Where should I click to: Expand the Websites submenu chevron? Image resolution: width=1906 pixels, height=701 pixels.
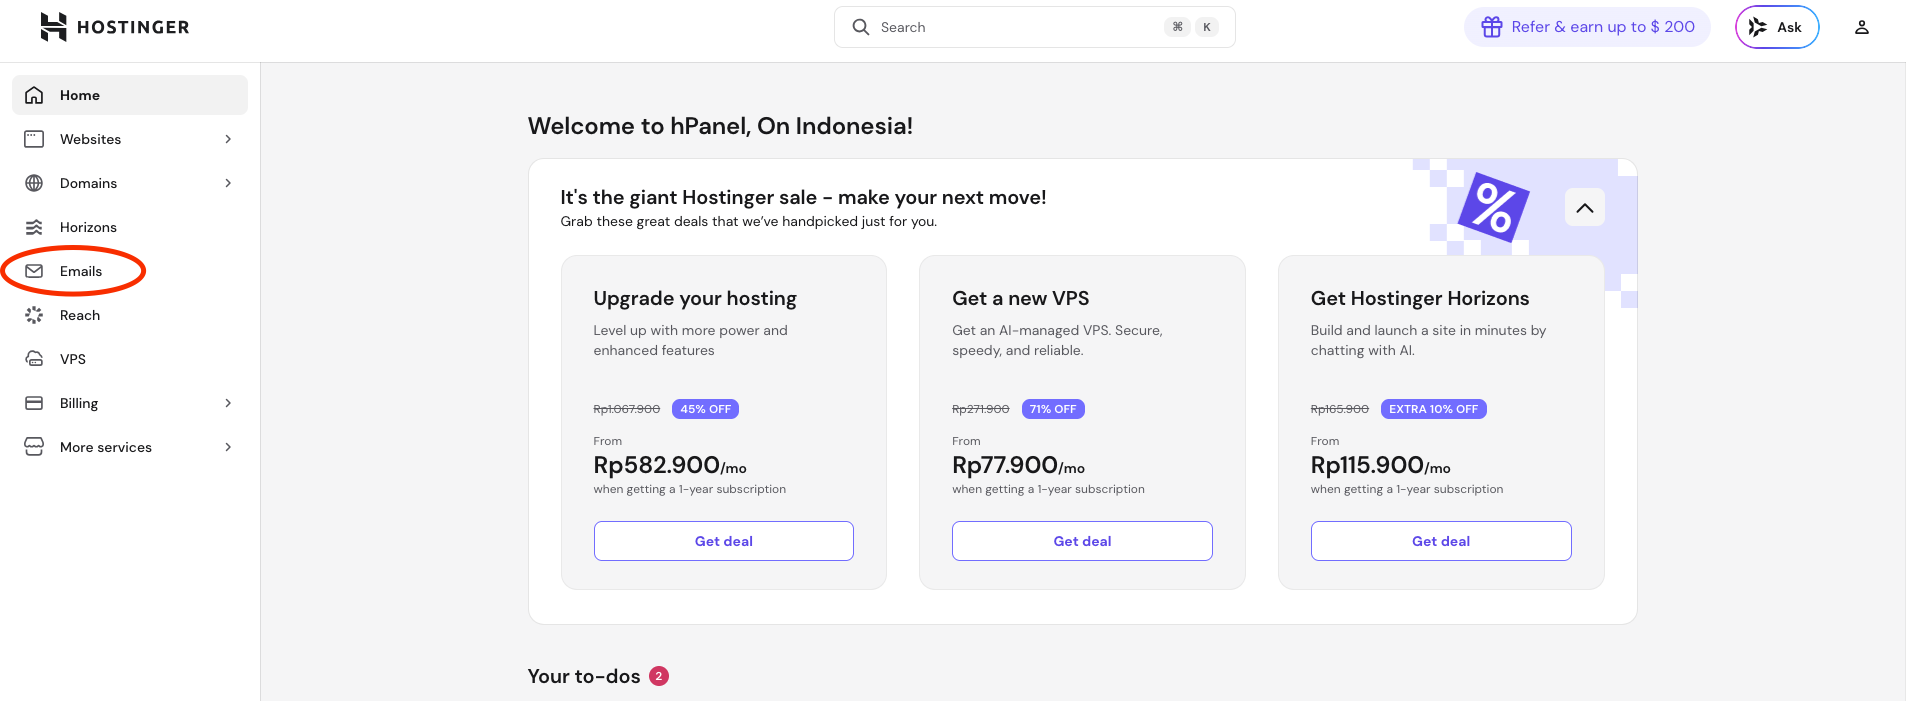[228, 139]
